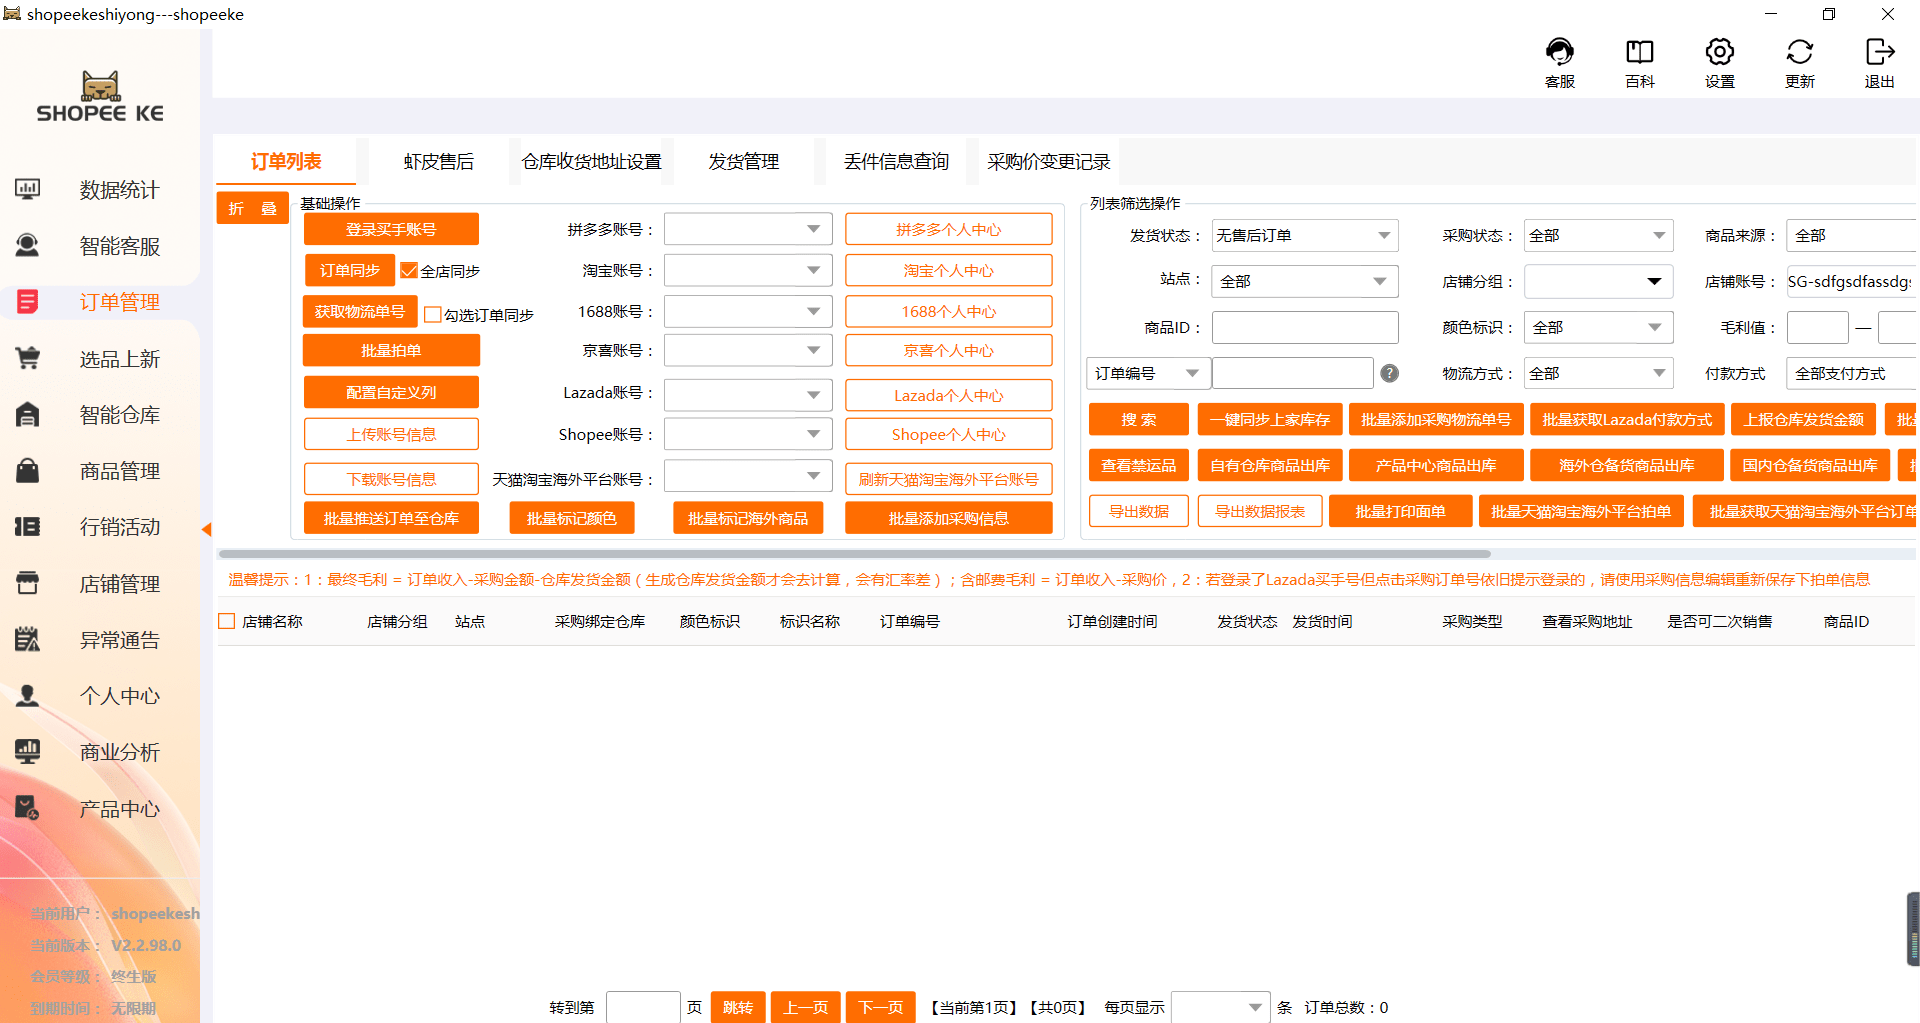Switch to 订单列表 tab
This screenshot has height=1023, width=1920.
coord(286,161)
